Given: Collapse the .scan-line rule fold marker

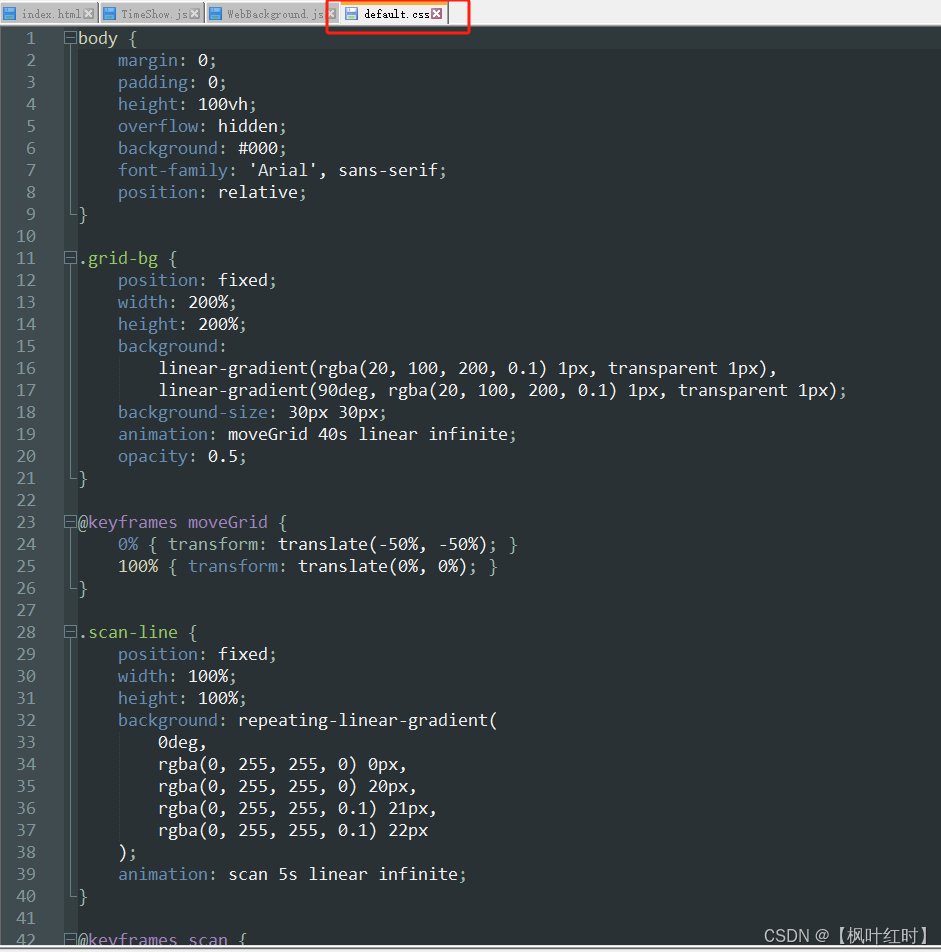Looking at the screenshot, I should (x=68, y=632).
